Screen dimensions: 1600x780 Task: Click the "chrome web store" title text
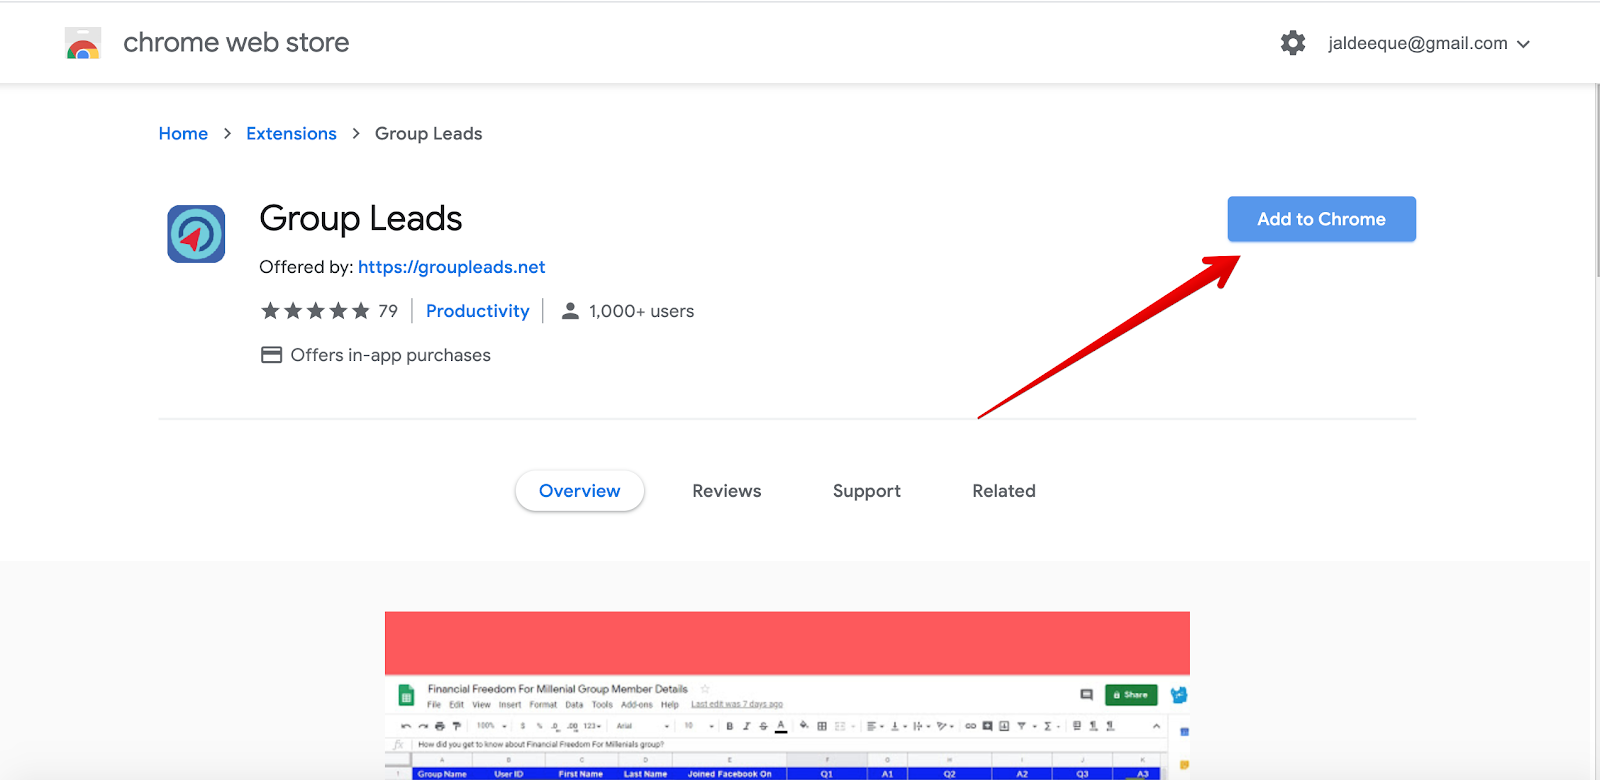(236, 43)
